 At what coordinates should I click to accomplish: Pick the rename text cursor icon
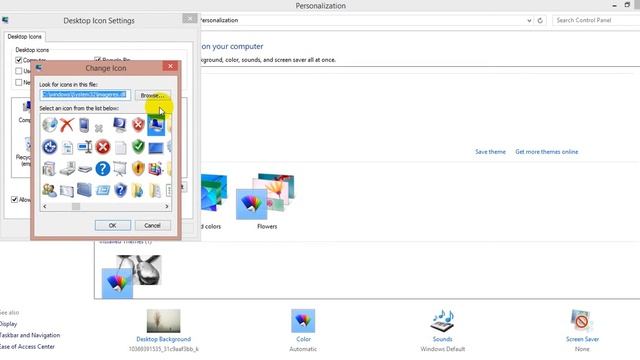[x=85, y=147]
